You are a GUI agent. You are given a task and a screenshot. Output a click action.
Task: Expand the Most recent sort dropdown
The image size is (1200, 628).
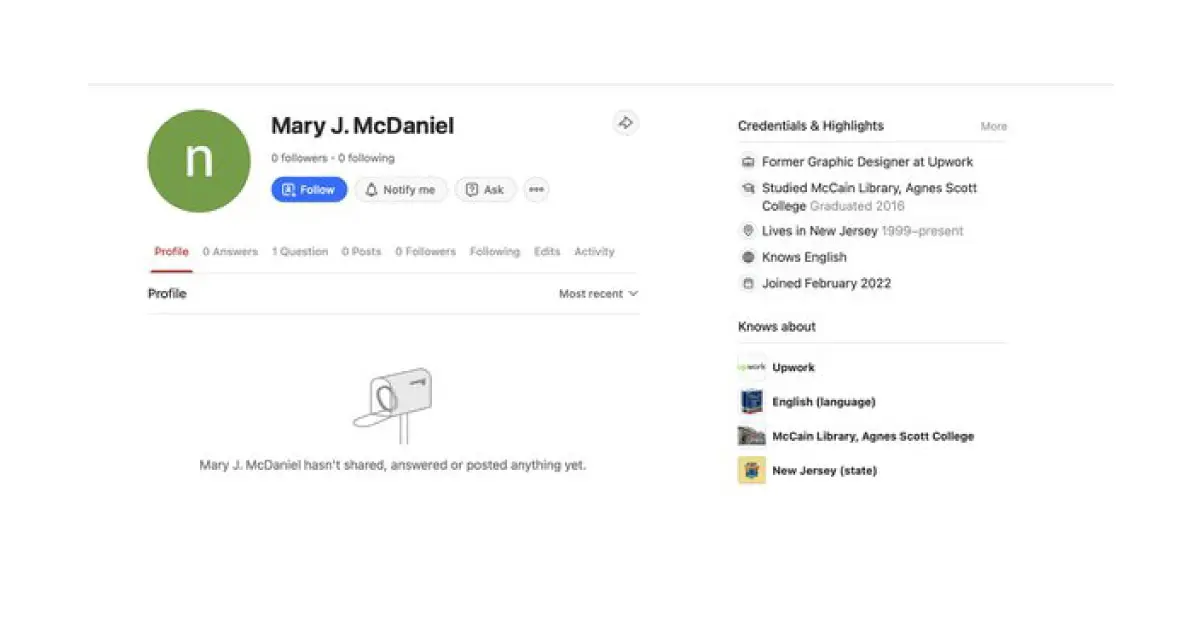point(598,294)
